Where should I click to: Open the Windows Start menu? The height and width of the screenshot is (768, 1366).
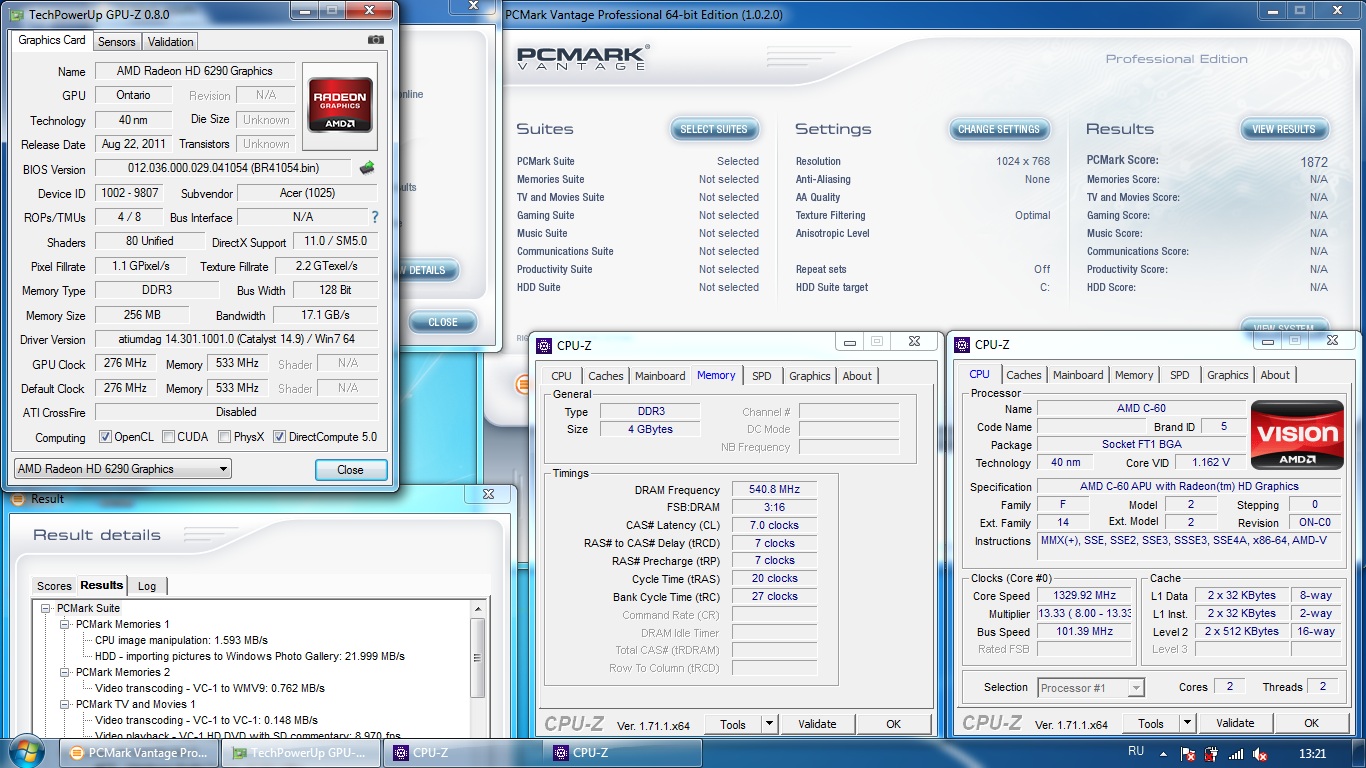pyautogui.click(x=24, y=752)
